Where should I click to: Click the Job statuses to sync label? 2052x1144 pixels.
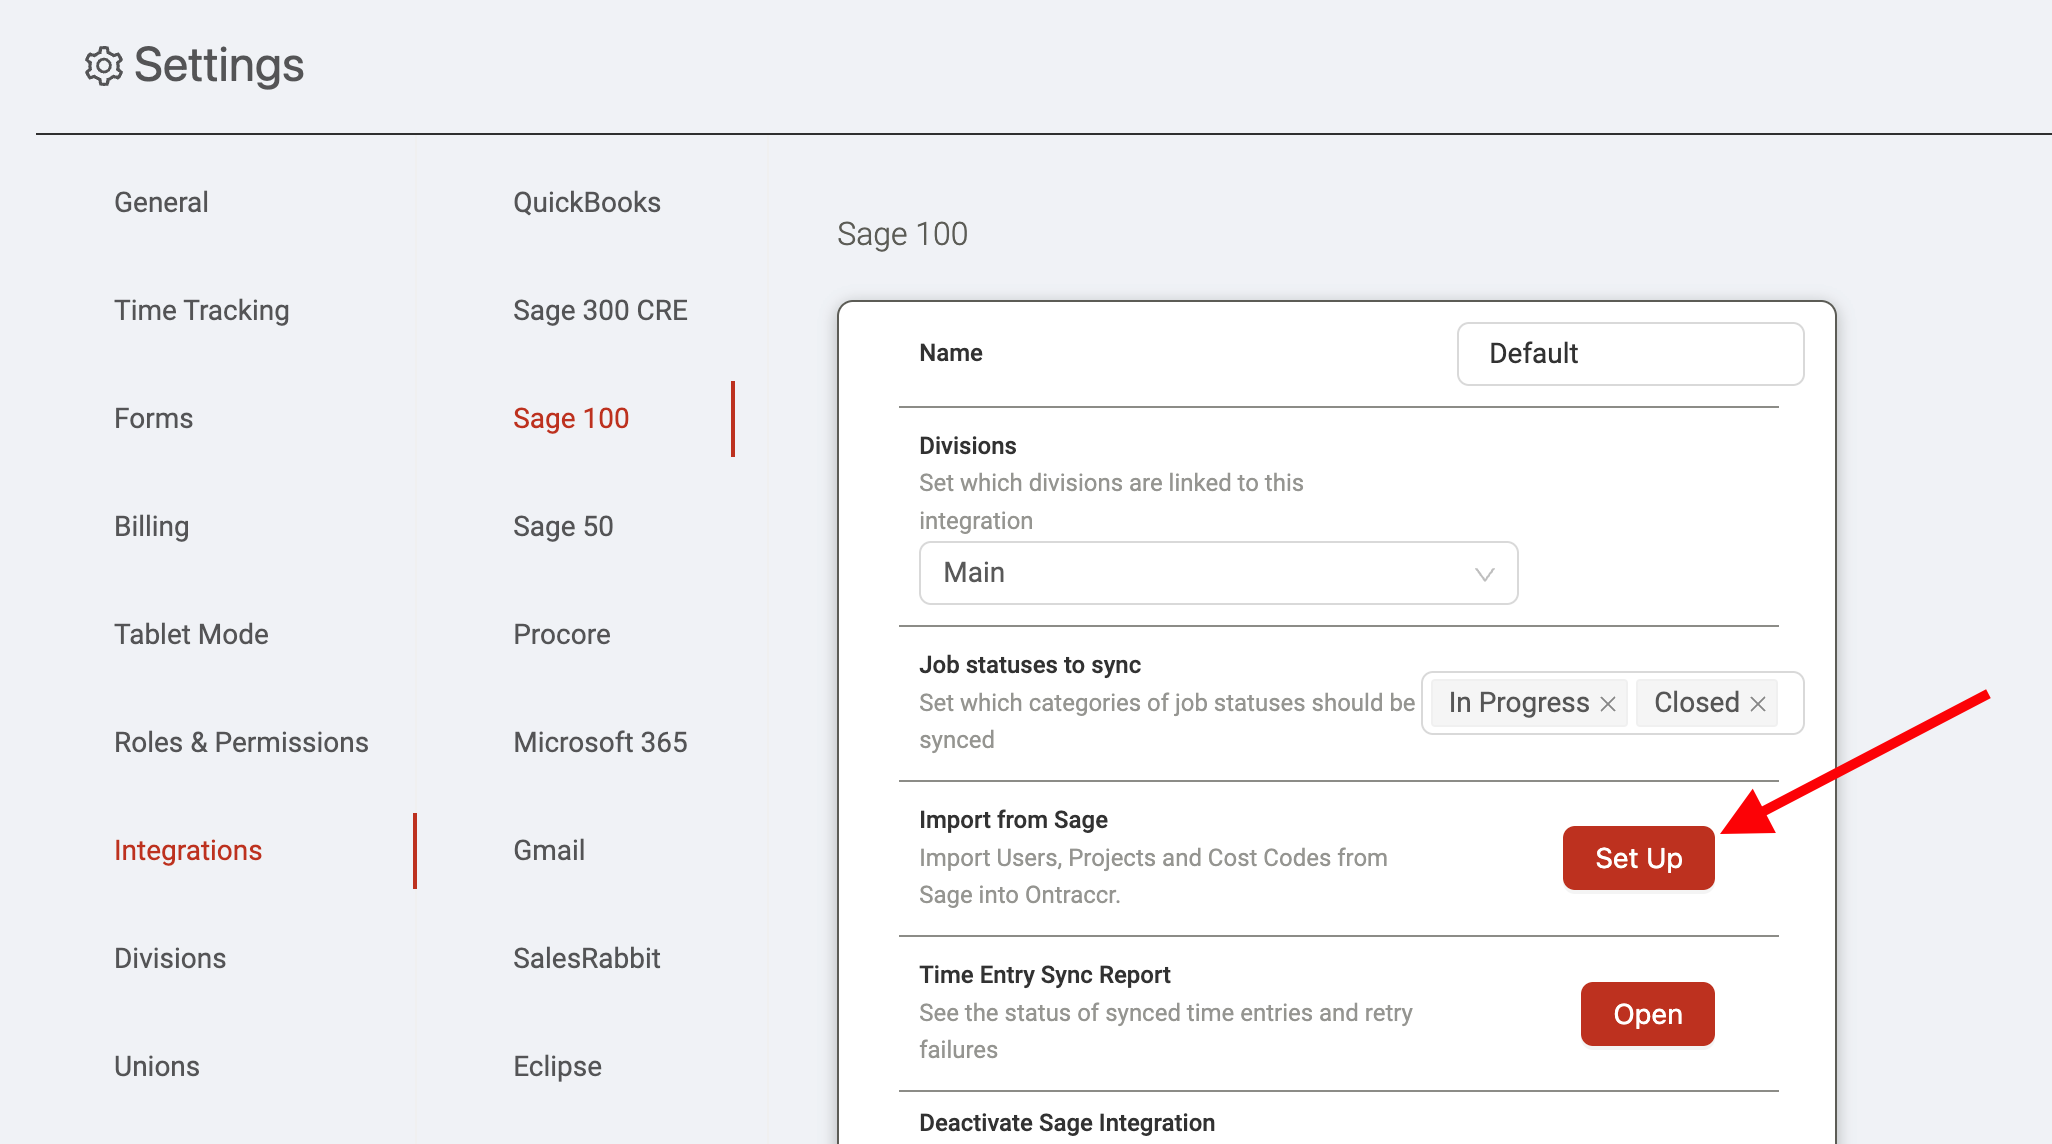pos(1030,665)
